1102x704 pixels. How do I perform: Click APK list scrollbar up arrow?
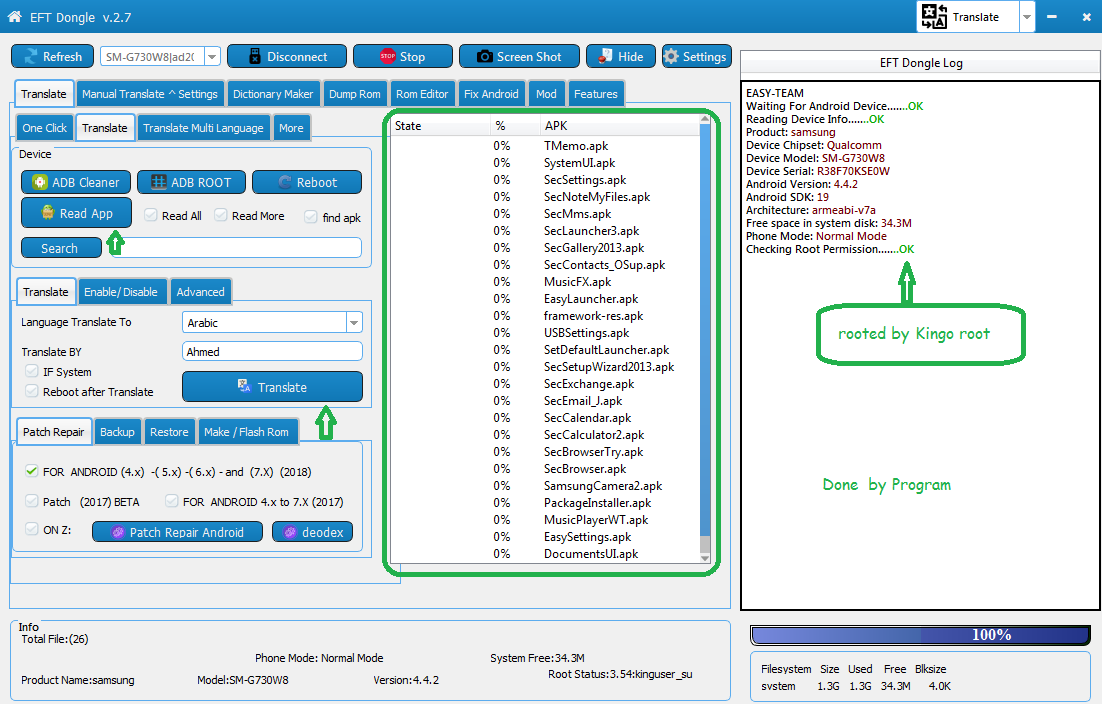tap(705, 119)
